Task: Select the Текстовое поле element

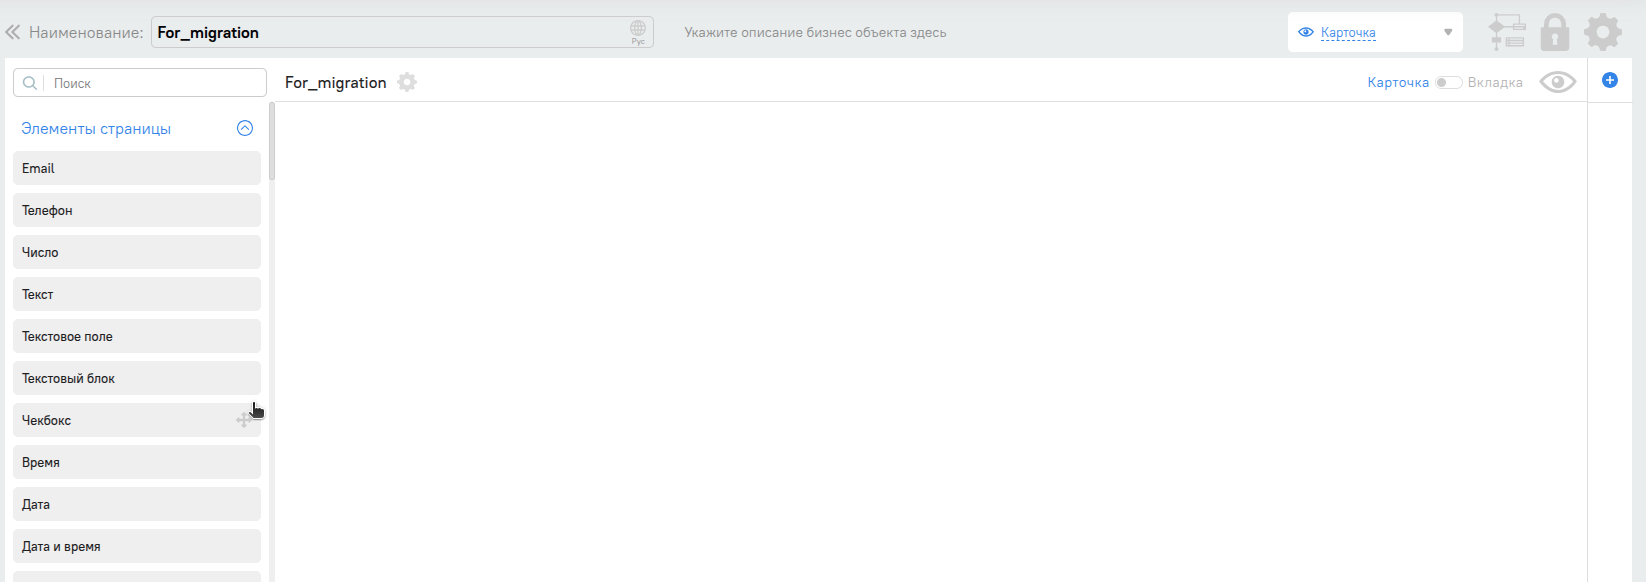Action: click(136, 336)
